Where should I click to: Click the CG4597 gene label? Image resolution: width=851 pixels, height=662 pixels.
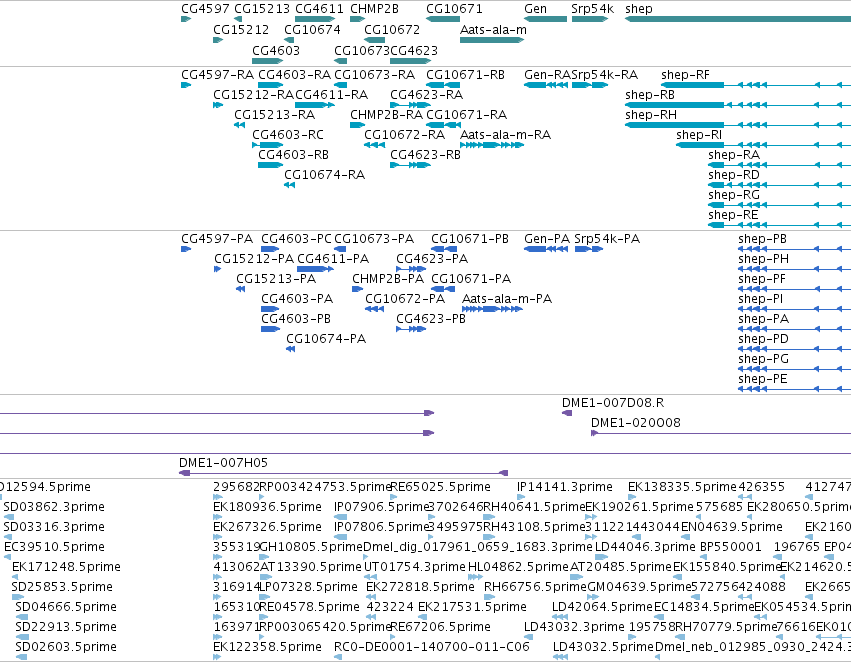[205, 9]
